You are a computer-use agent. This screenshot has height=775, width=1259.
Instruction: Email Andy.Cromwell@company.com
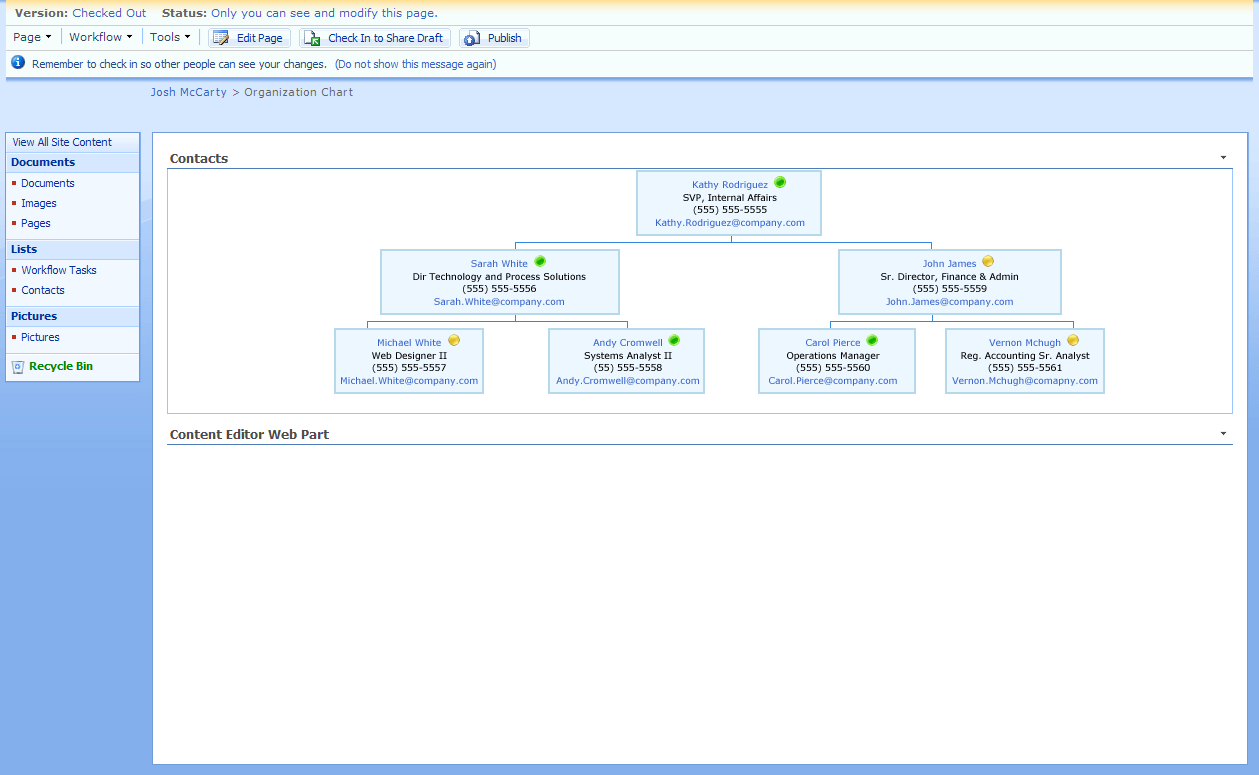[628, 381]
